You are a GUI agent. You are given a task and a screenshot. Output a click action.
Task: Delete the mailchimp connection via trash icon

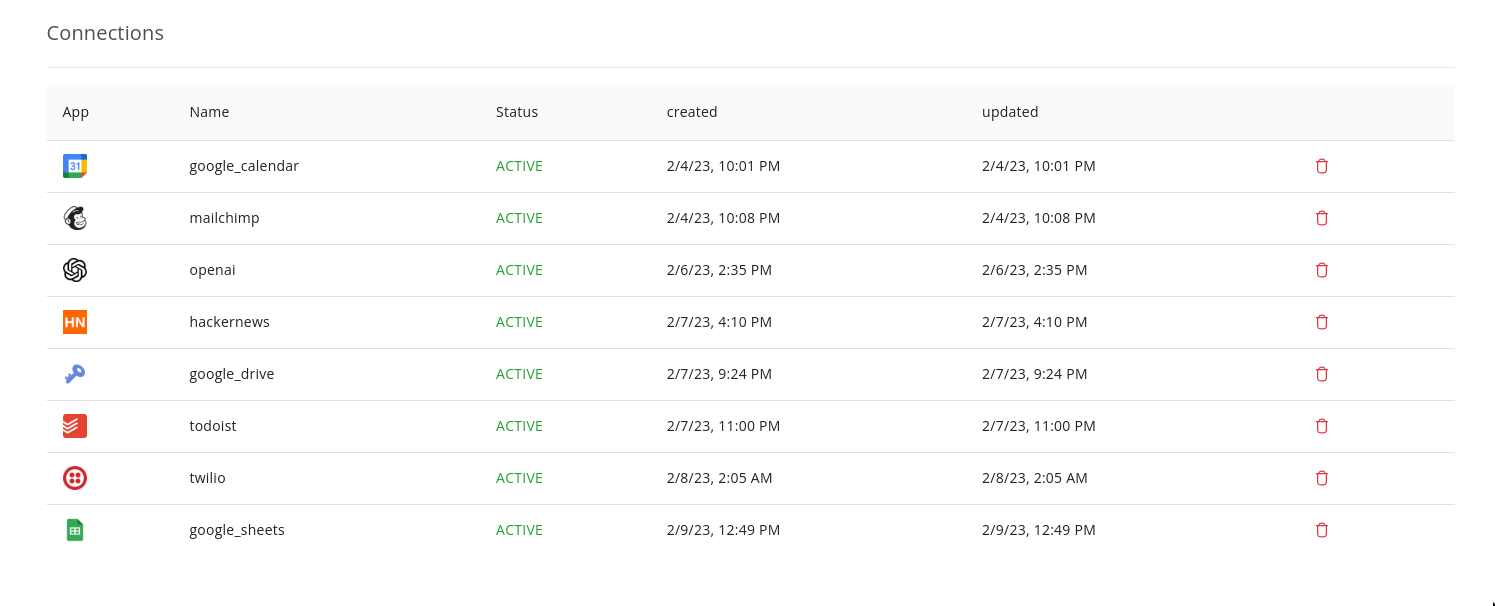(x=1322, y=218)
